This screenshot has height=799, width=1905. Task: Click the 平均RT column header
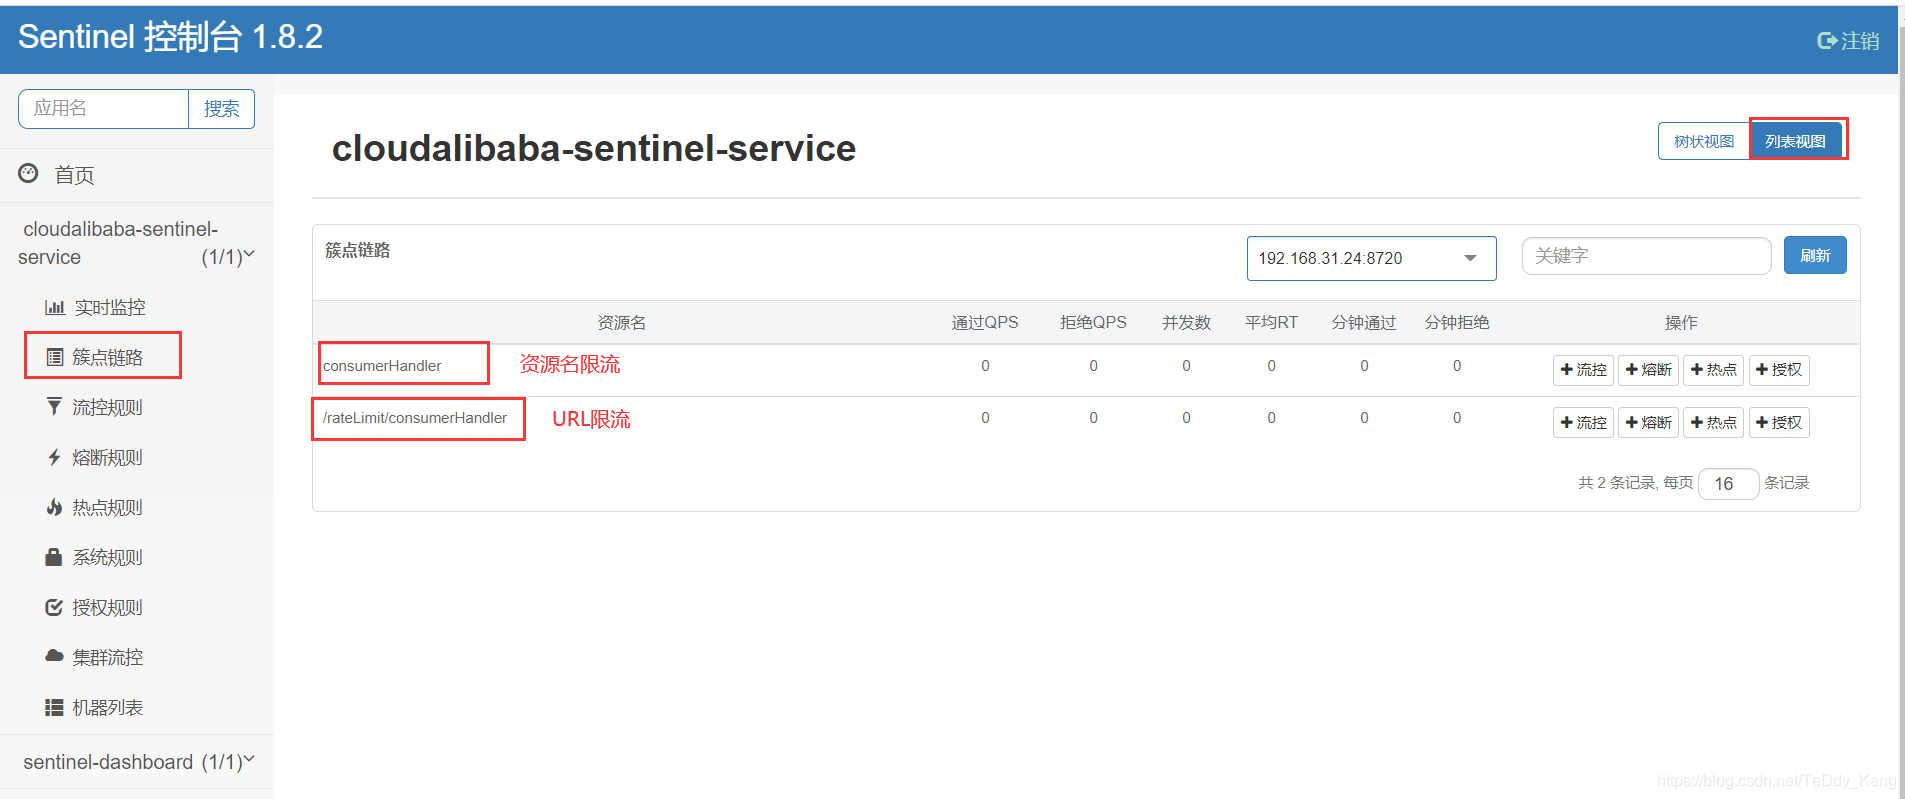[1271, 322]
